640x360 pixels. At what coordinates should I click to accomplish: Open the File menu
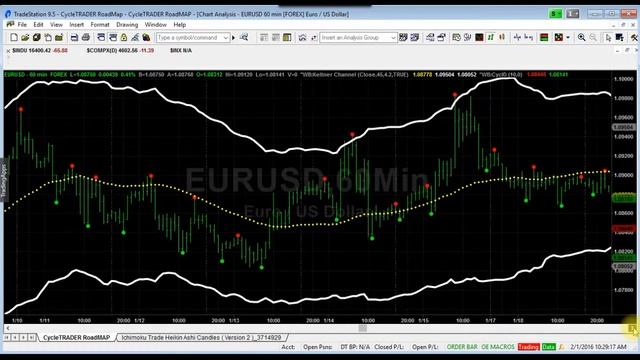pyautogui.click(x=22, y=25)
